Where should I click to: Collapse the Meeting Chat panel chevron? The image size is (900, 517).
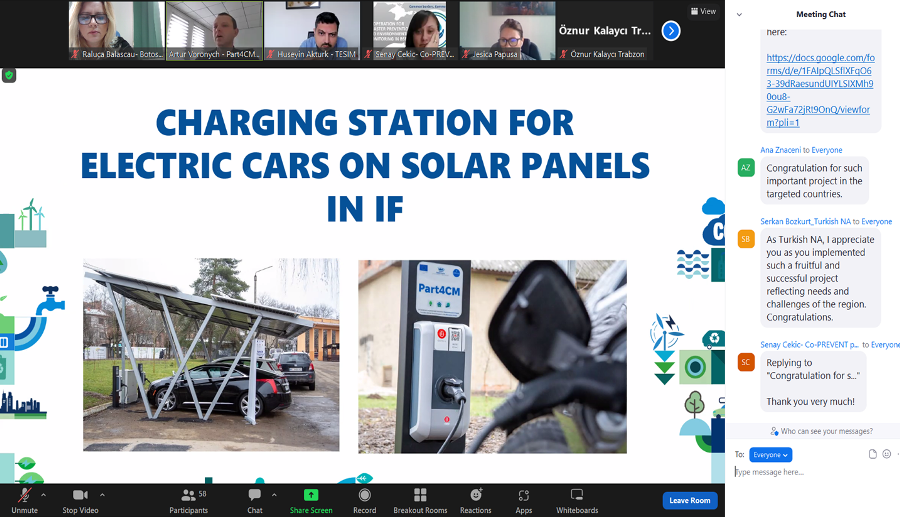(x=739, y=14)
